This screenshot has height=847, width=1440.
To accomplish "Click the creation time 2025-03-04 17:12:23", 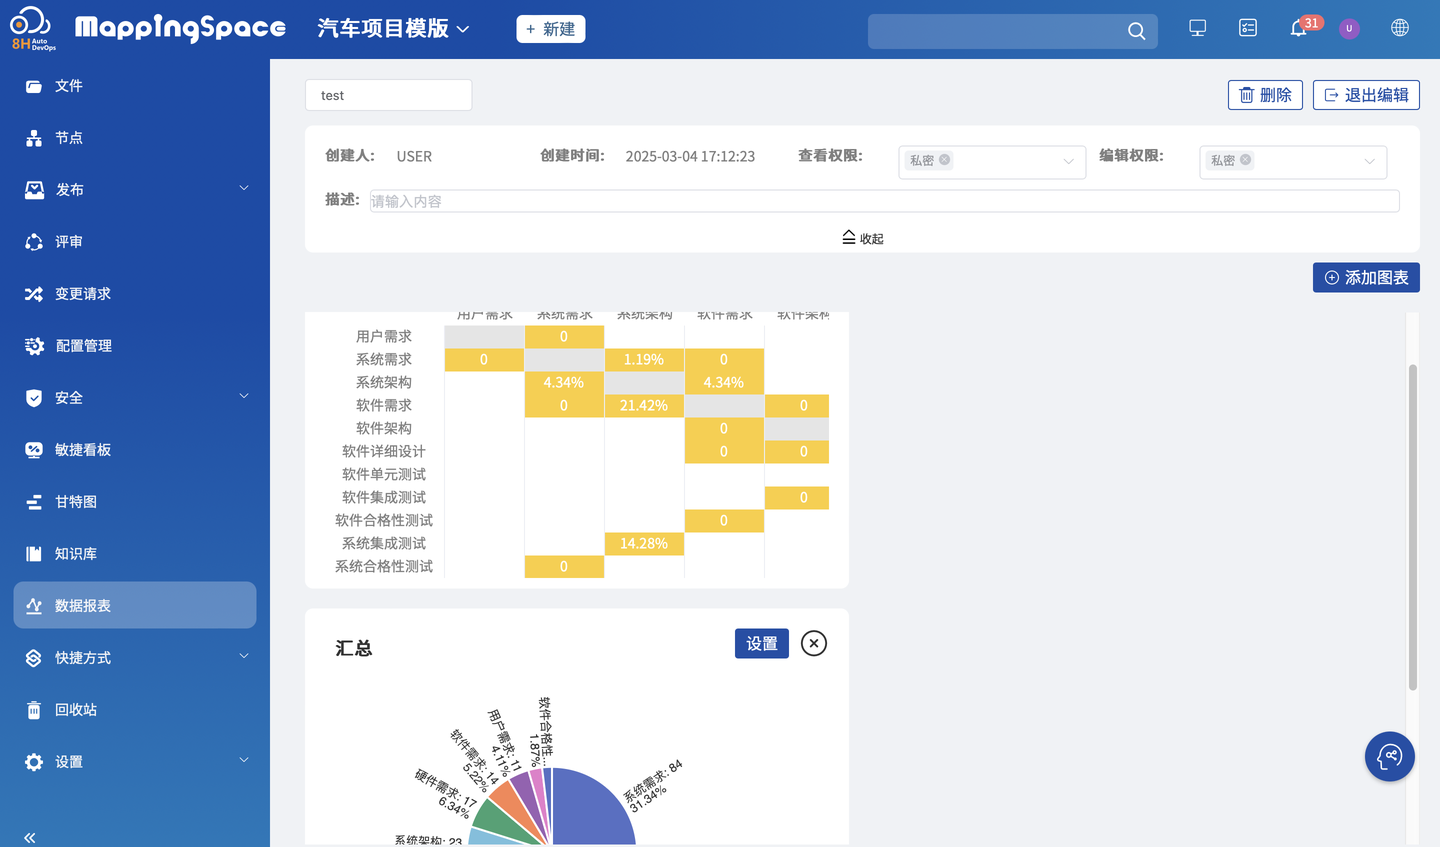I will [690, 156].
